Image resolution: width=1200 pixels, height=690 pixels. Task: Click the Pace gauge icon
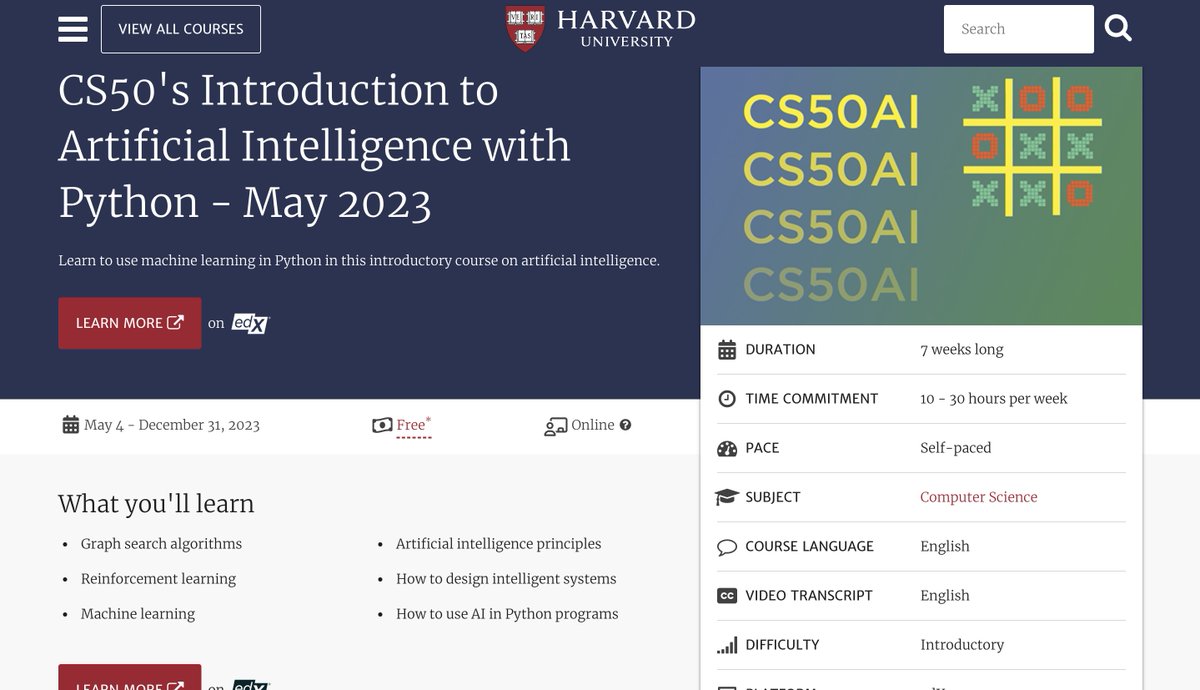[727, 448]
